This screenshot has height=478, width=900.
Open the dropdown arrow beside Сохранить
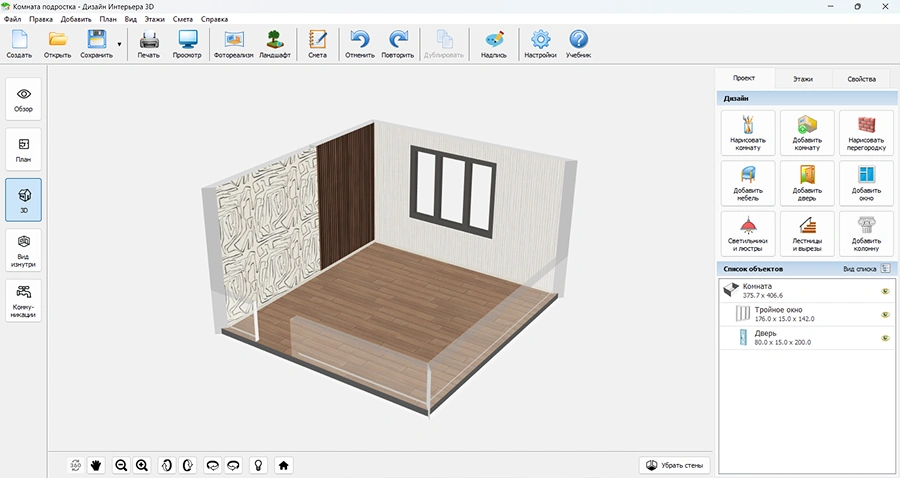coord(120,44)
